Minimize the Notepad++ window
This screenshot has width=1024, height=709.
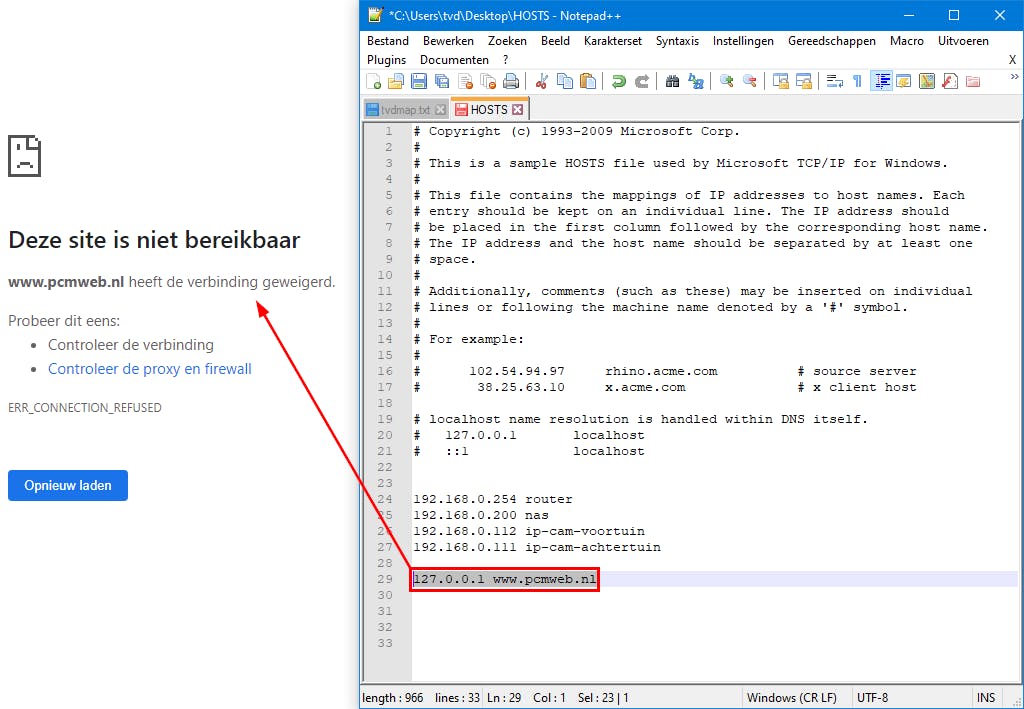point(908,15)
